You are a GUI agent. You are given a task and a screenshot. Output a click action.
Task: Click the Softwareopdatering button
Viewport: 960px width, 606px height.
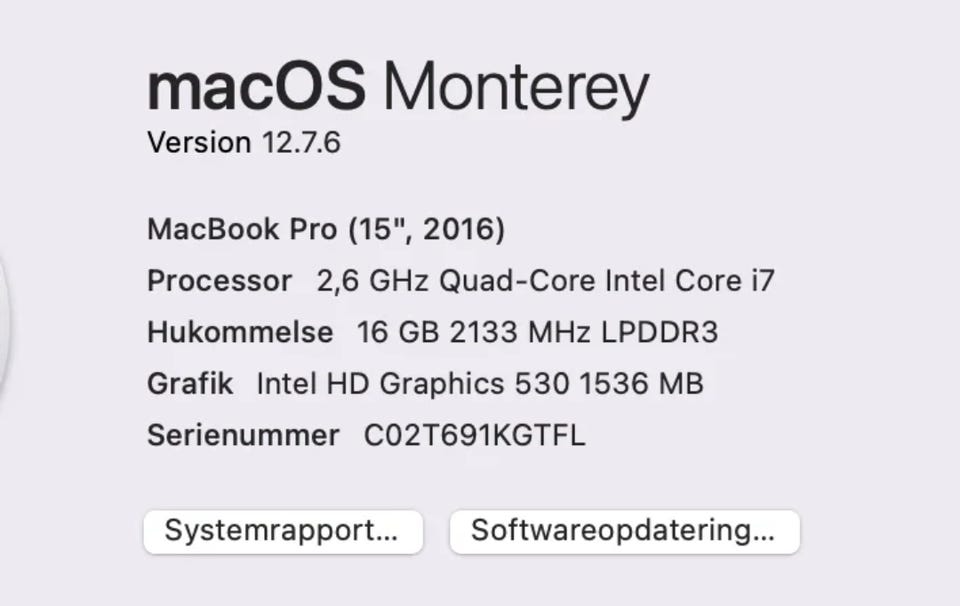click(624, 531)
